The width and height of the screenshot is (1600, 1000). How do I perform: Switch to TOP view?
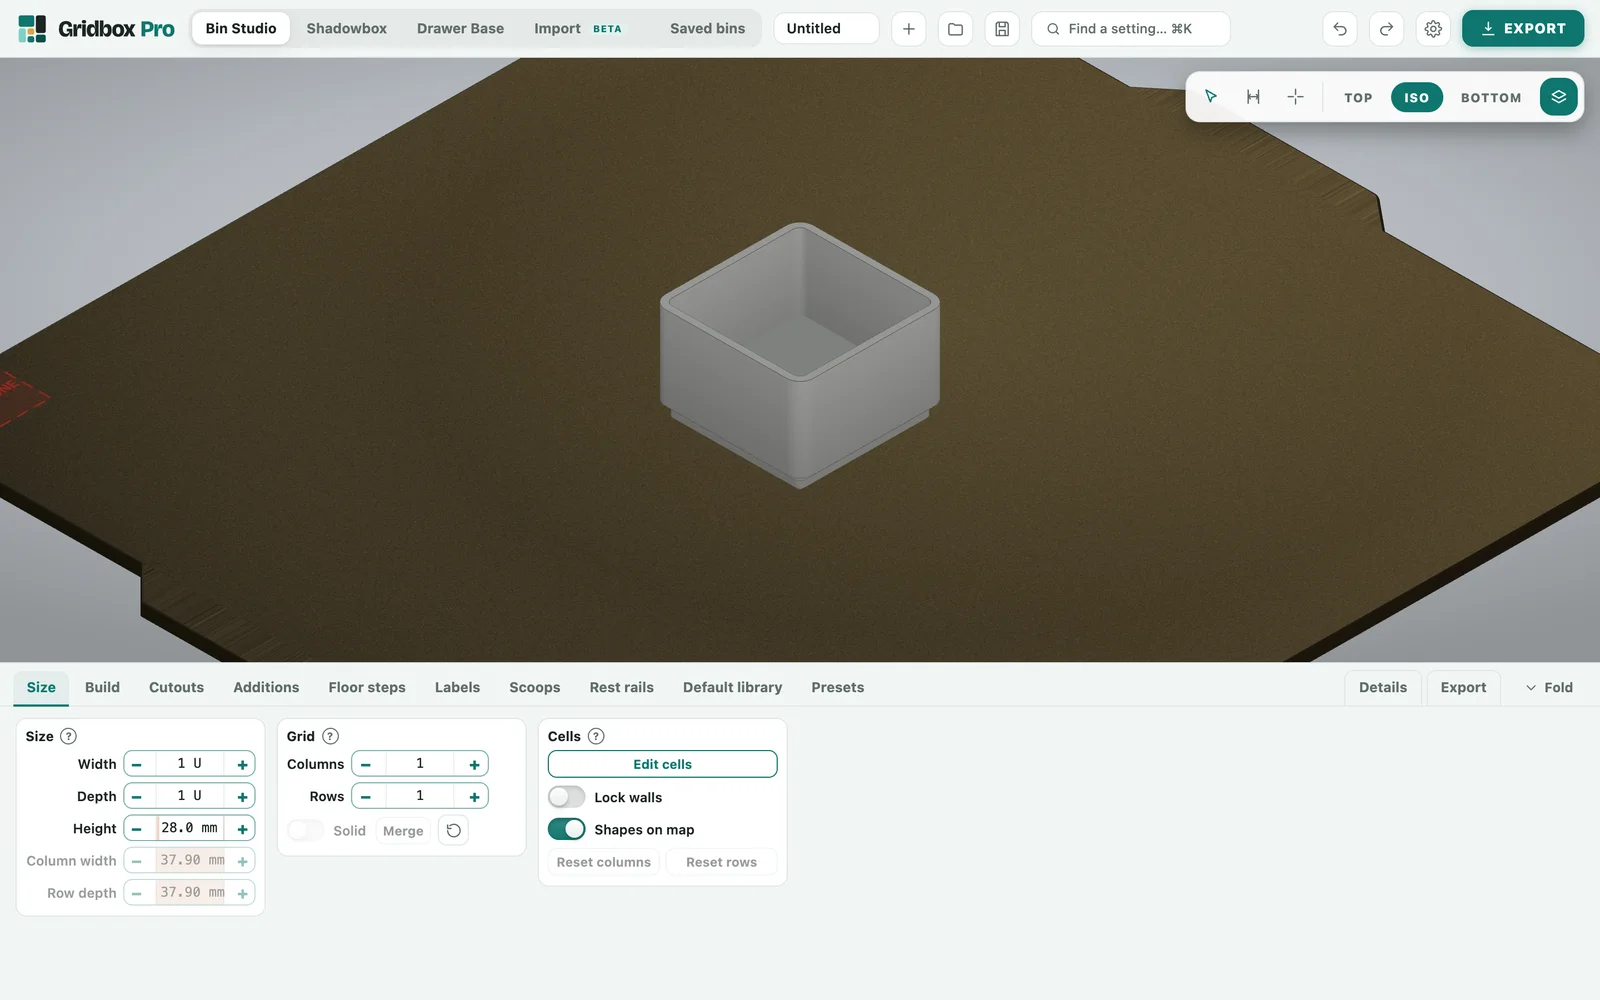tap(1358, 97)
